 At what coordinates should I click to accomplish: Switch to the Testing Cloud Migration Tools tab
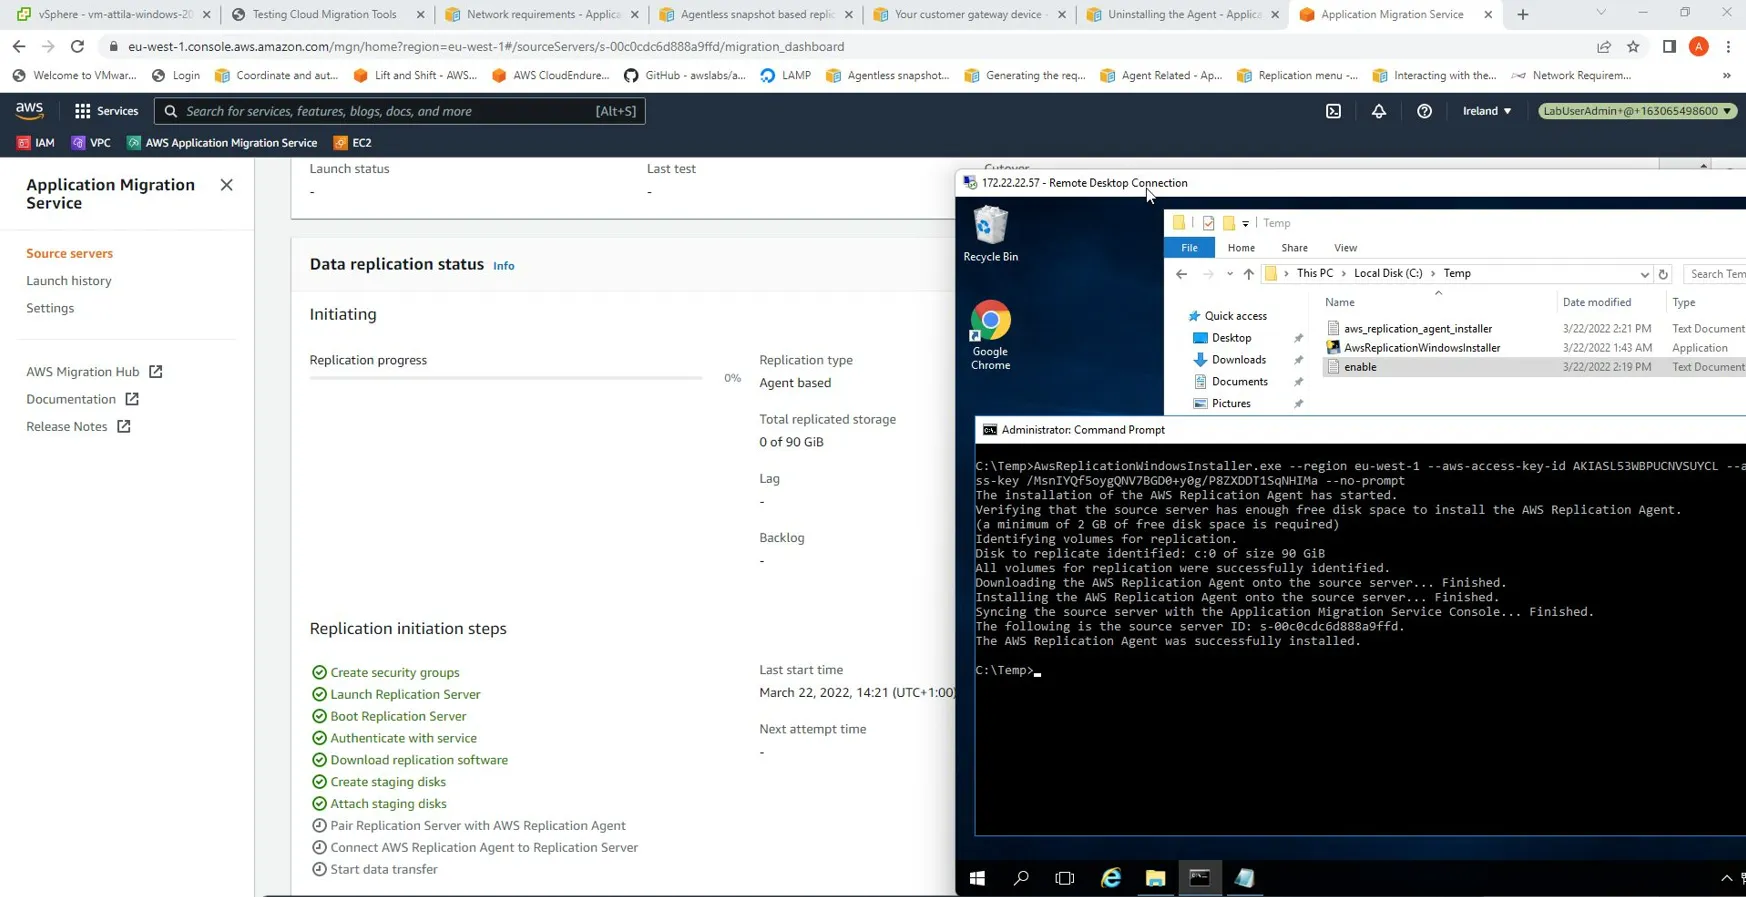pyautogui.click(x=324, y=14)
